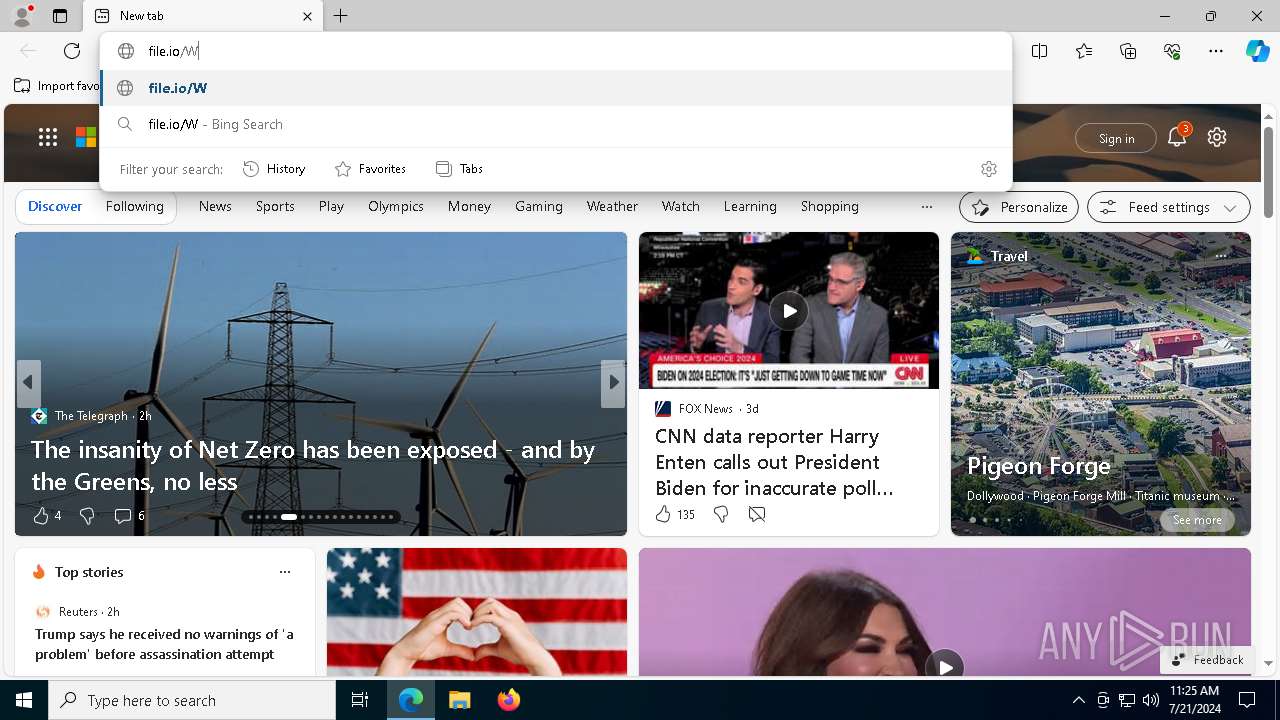Open Travel card options ellipsis

click(x=1221, y=256)
